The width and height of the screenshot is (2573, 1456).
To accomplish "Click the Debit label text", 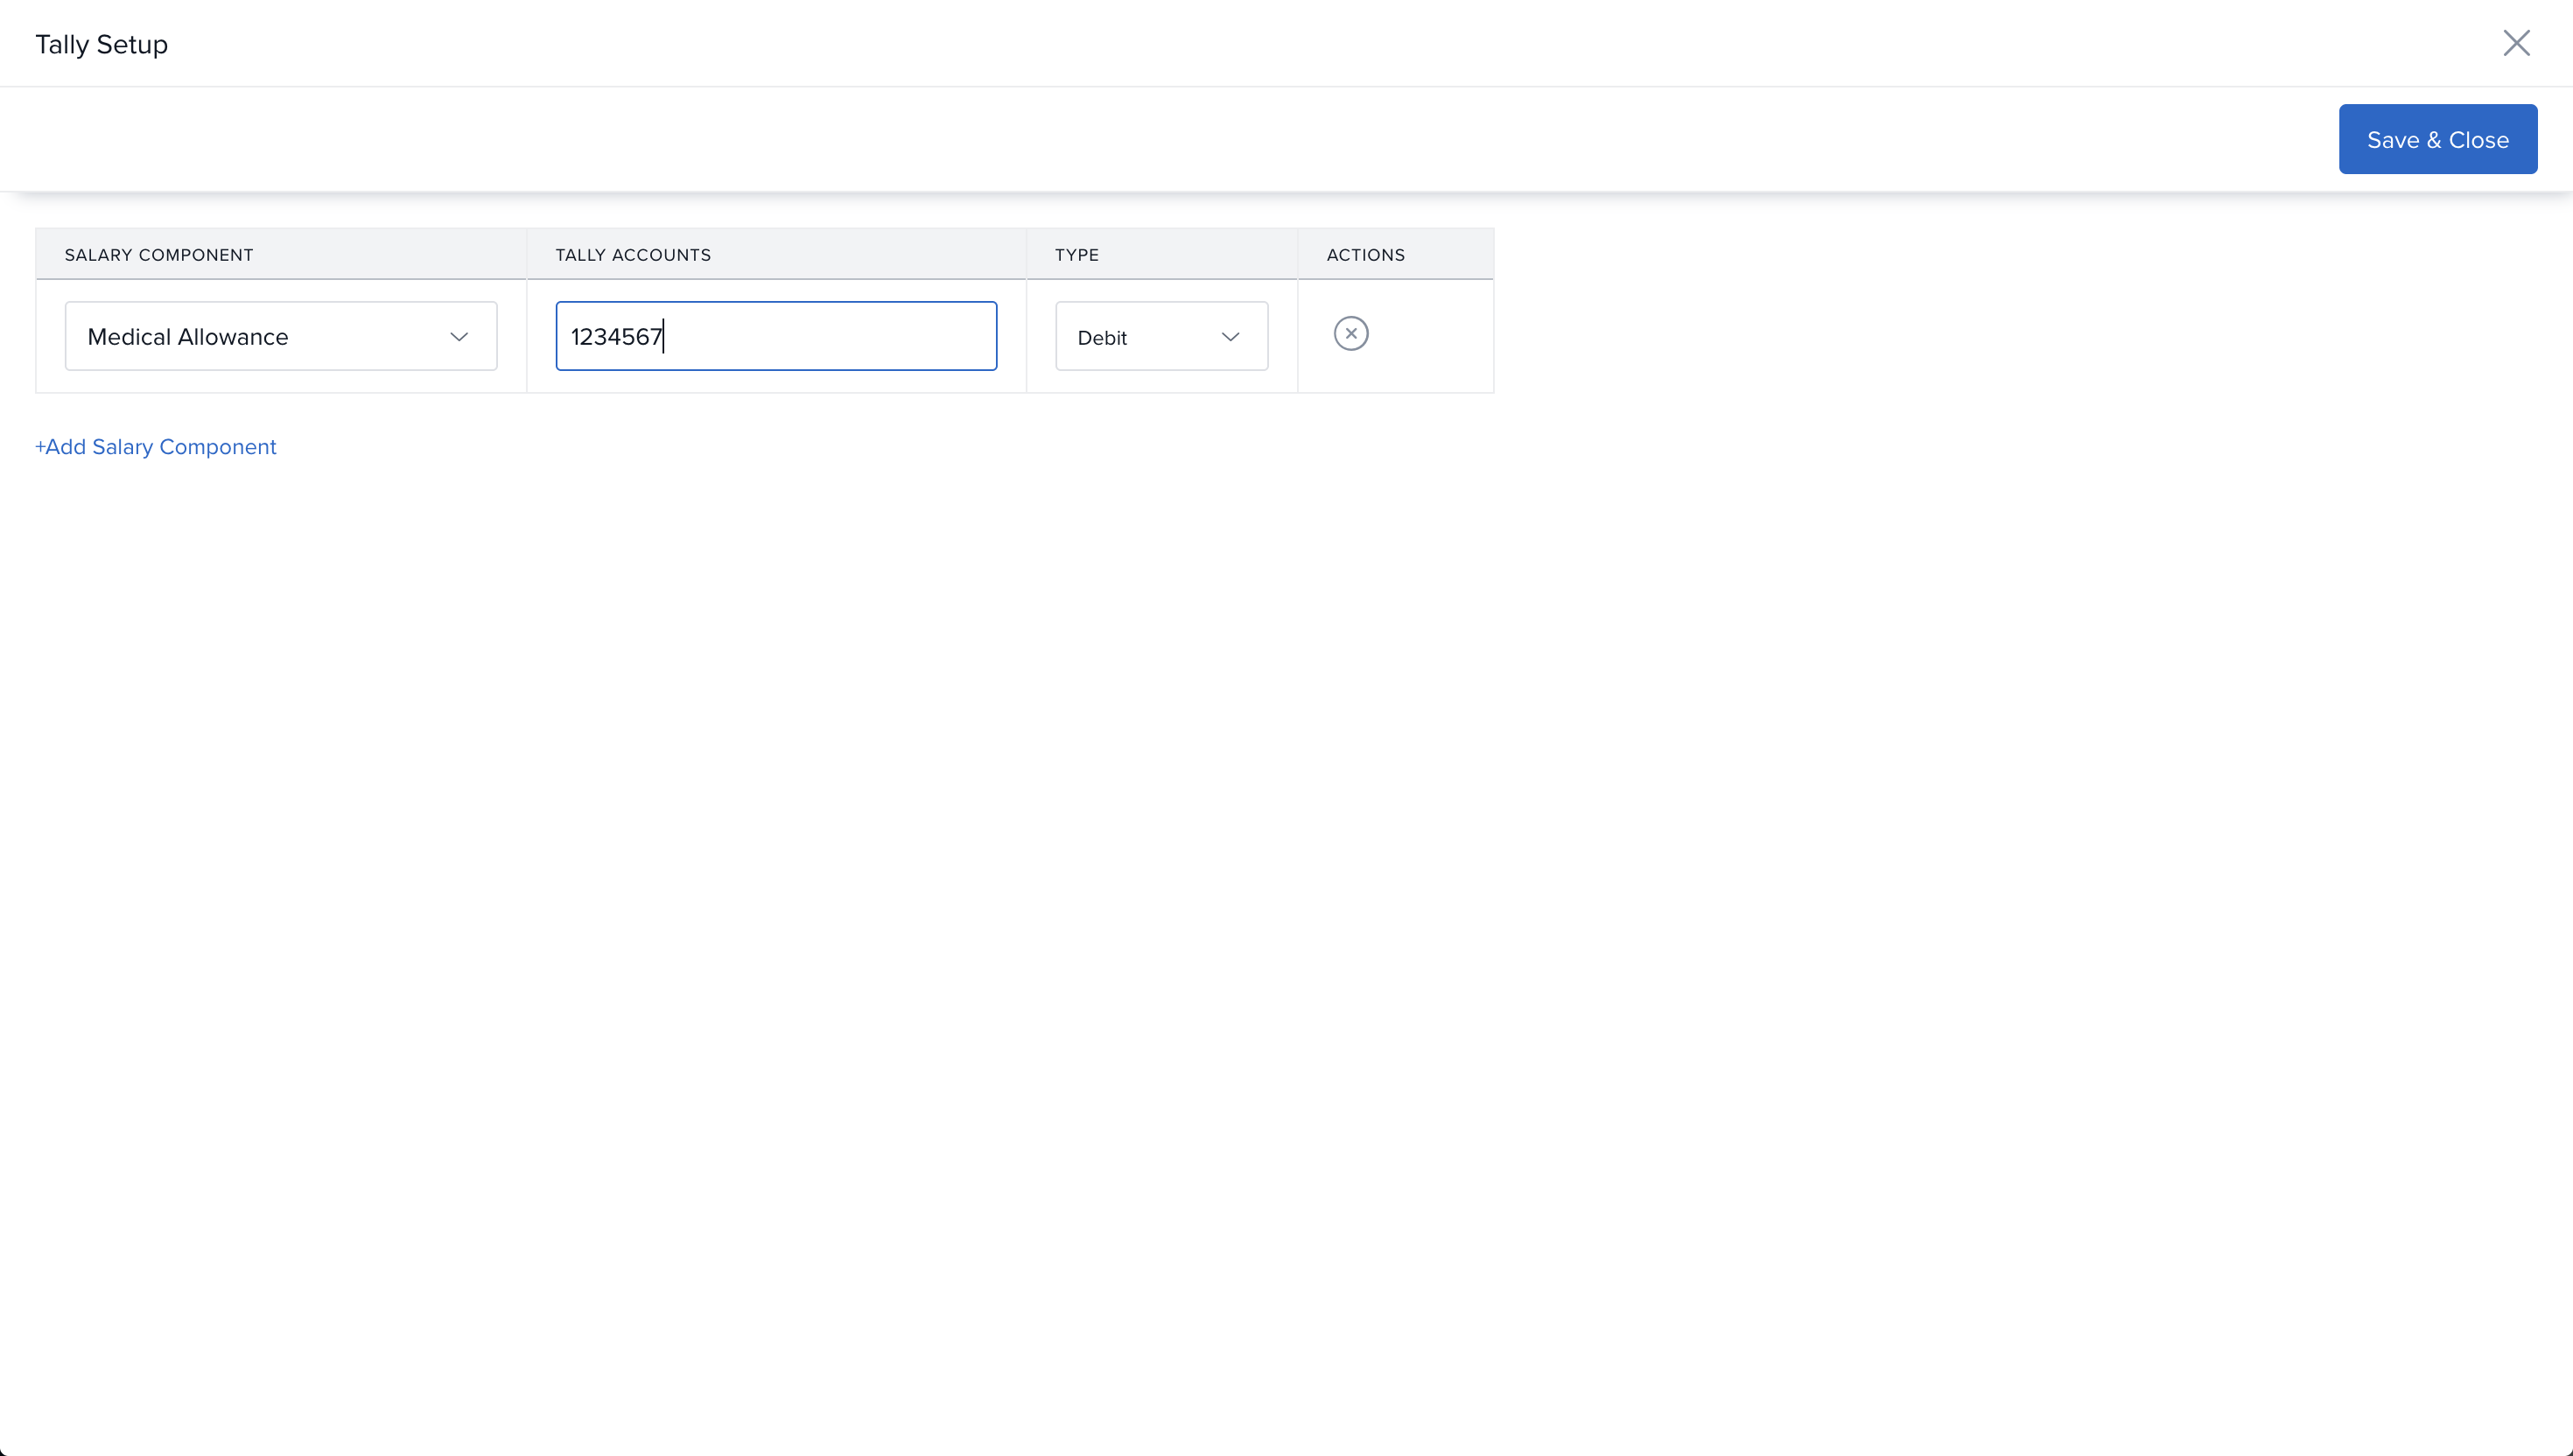I will point(1102,338).
